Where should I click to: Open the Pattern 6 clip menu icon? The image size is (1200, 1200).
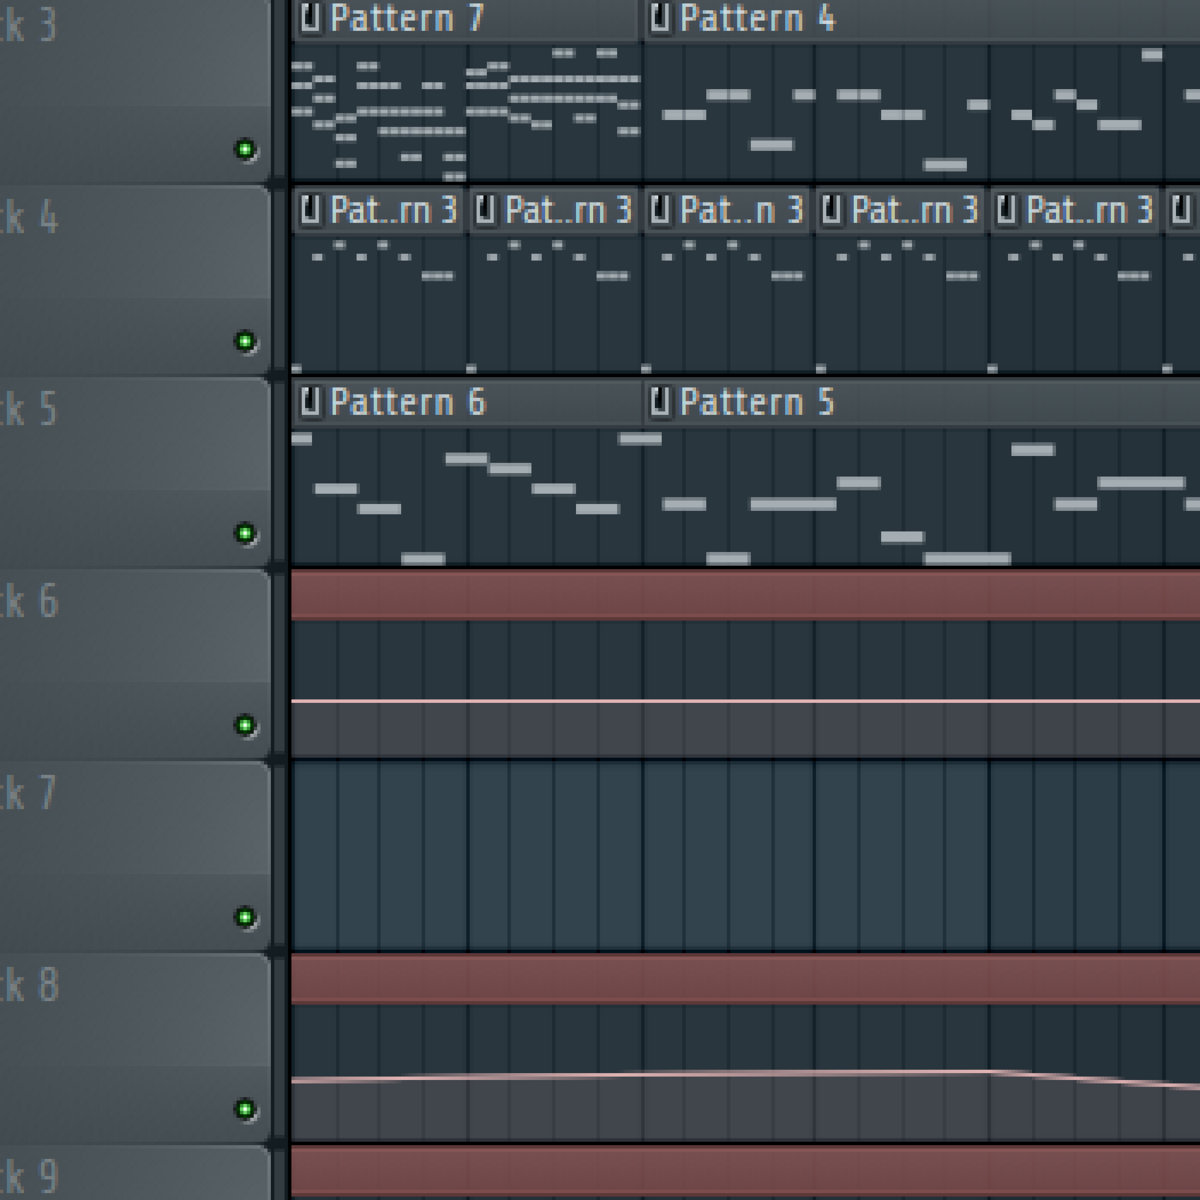pyautogui.click(x=310, y=402)
